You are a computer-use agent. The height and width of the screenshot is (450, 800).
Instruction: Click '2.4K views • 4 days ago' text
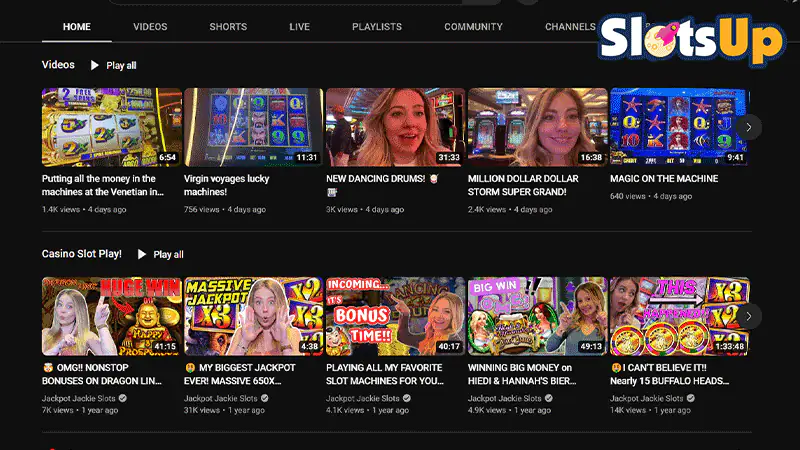coord(510,209)
